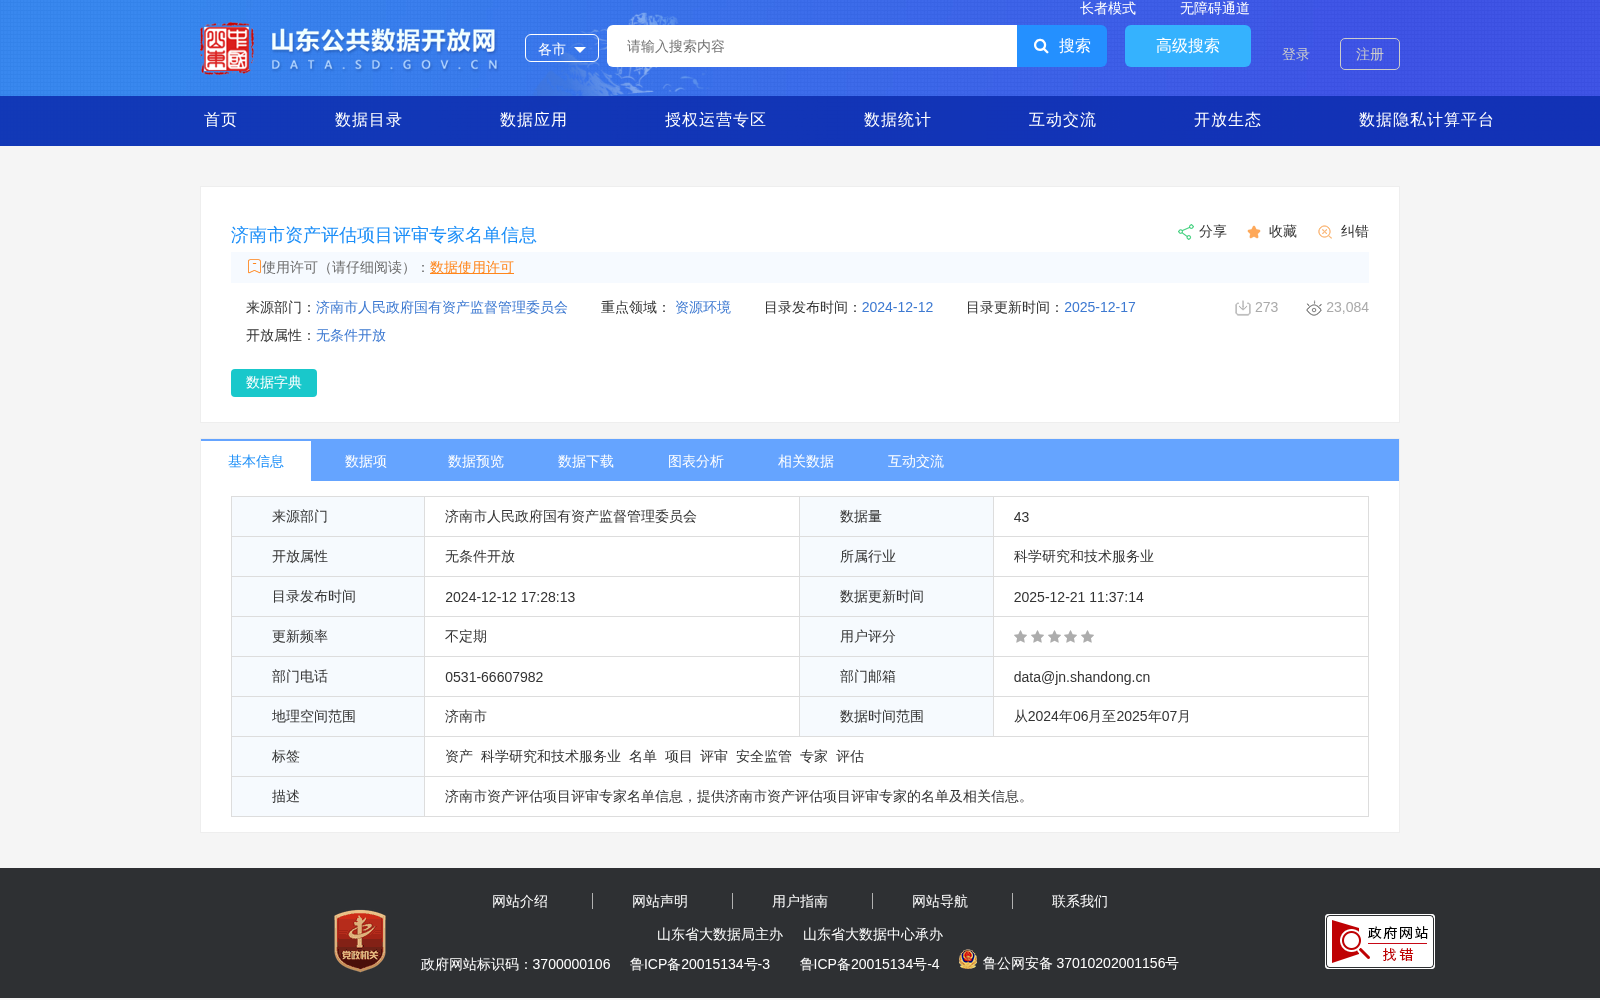Go to 首页 in navigation

(x=221, y=120)
